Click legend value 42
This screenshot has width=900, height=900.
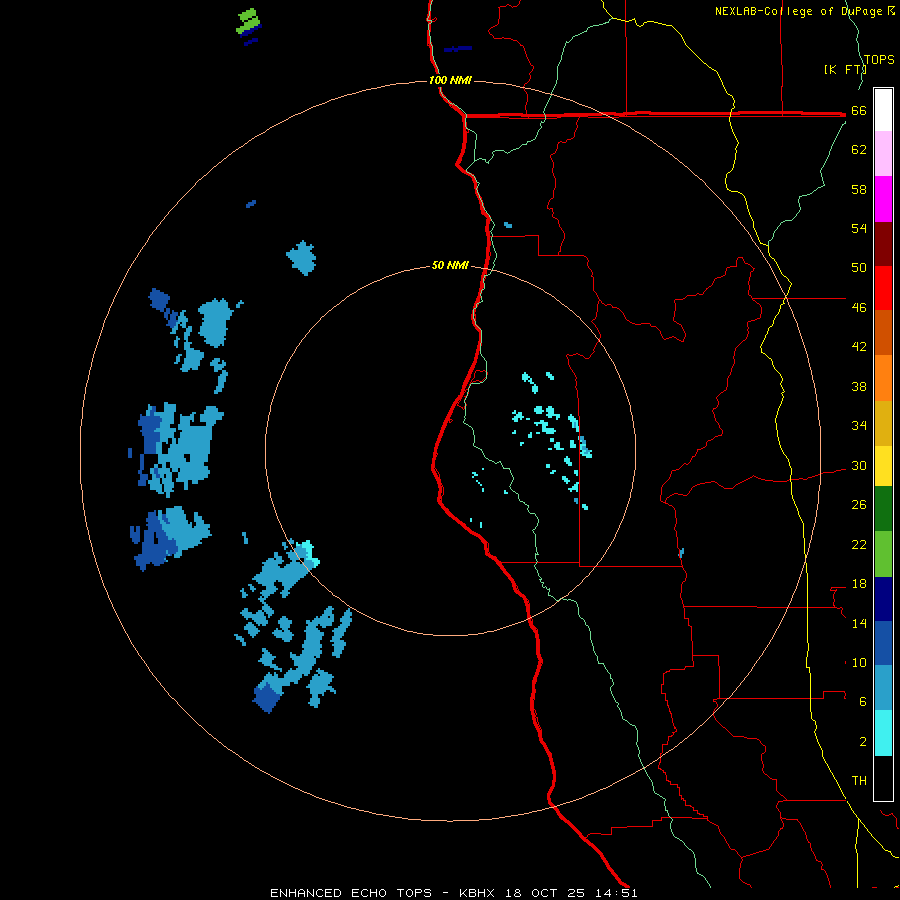[859, 347]
